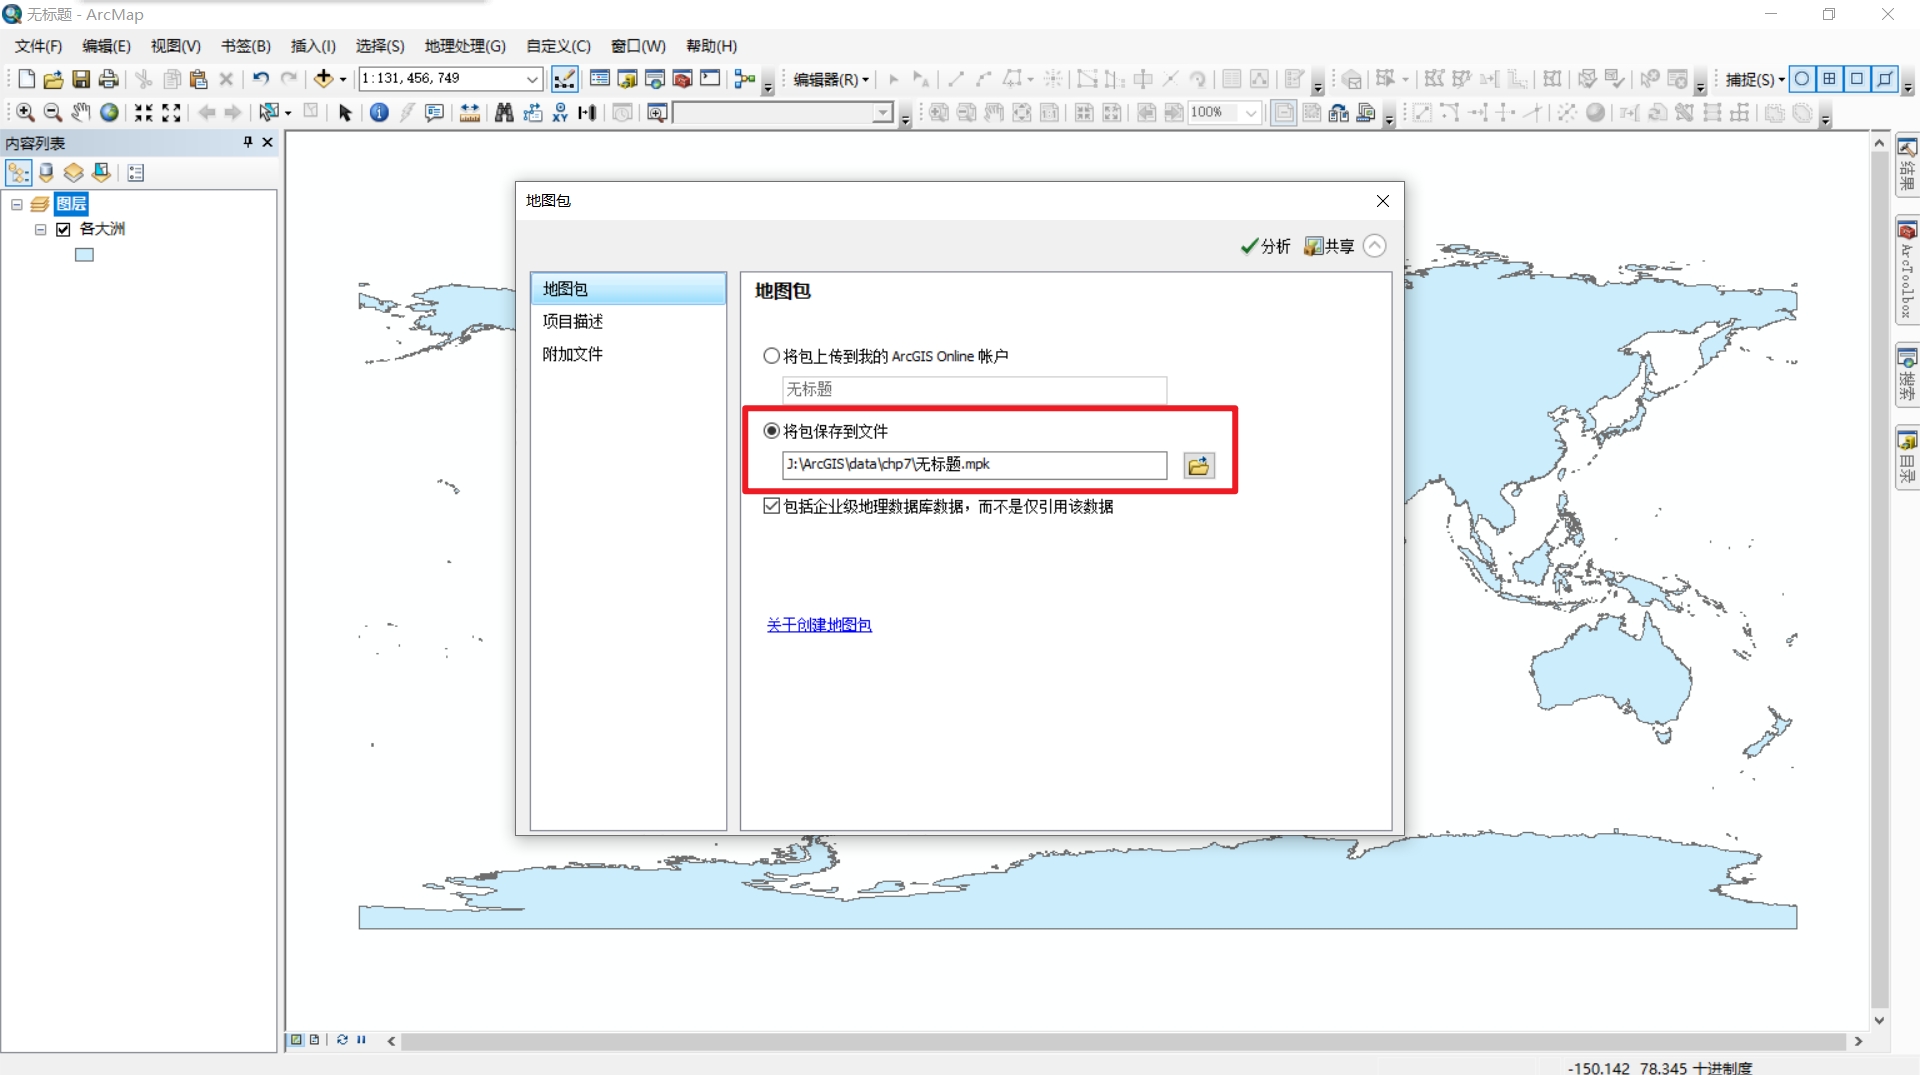Open the Go To XY tool
This screenshot has width=1920, height=1075.
tap(560, 113)
